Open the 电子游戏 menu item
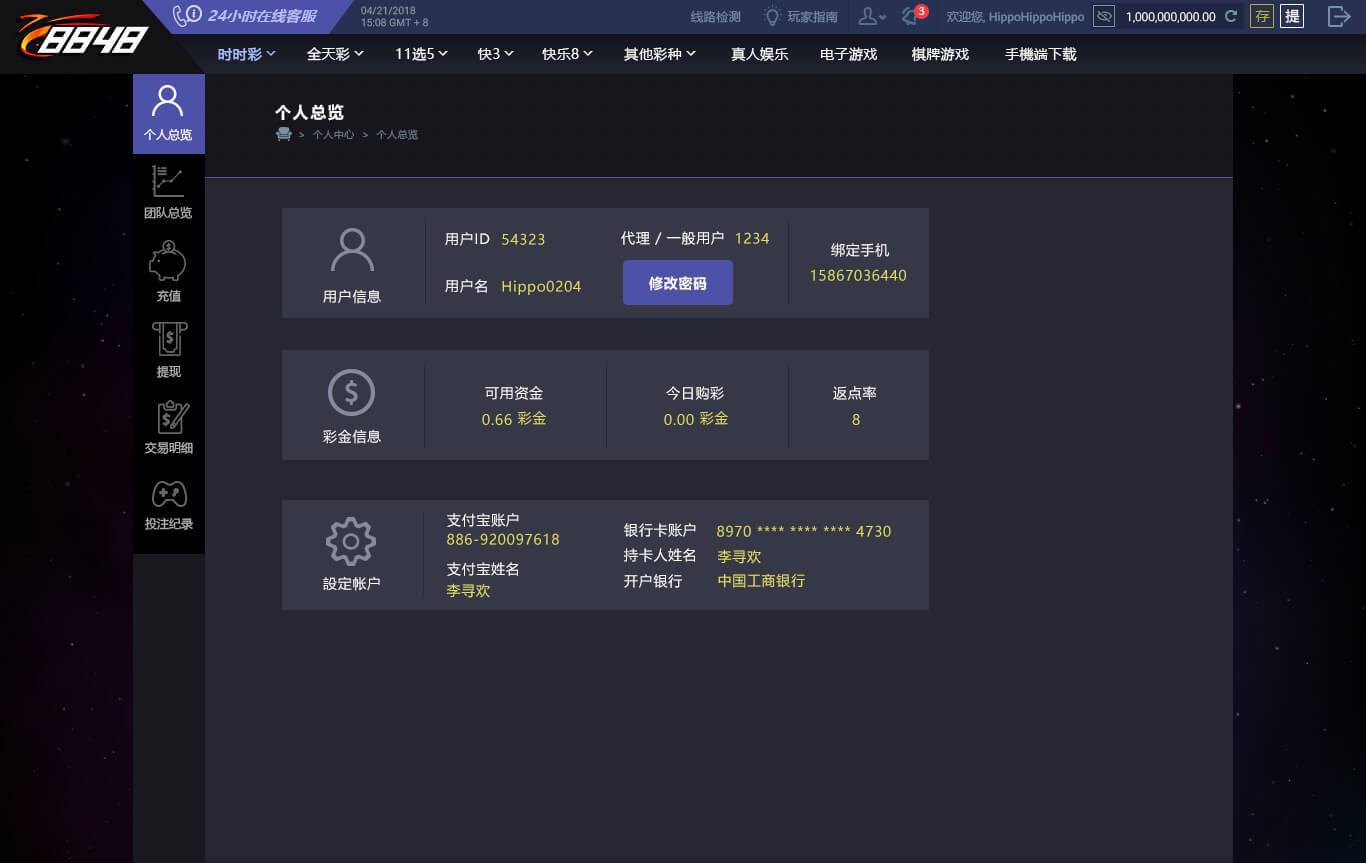The height and width of the screenshot is (863, 1366). tap(849, 54)
